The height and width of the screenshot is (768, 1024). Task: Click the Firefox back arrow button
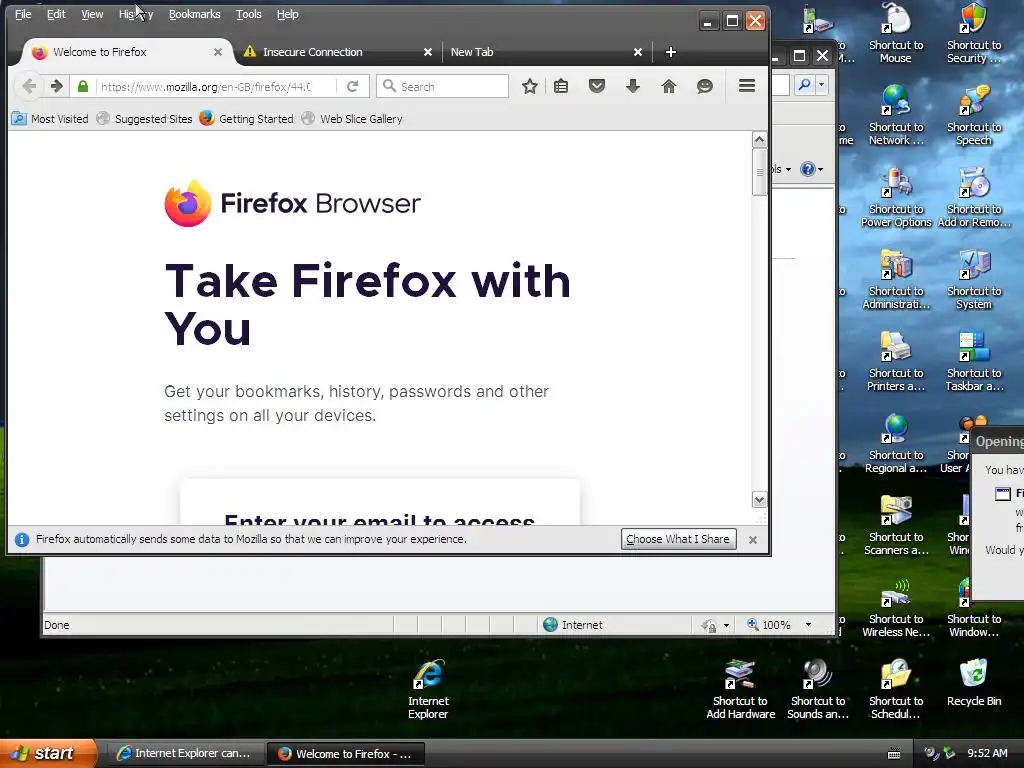[x=29, y=86]
